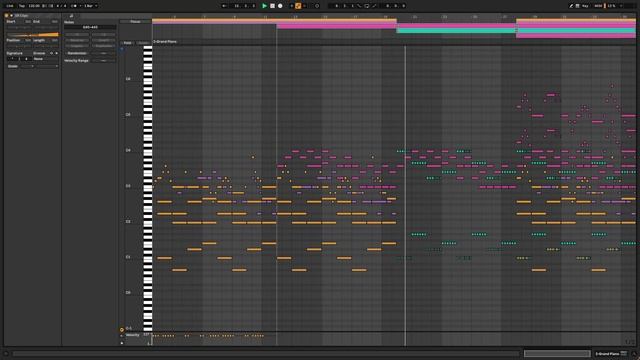The image size is (640, 360).
Task: Click the Duplicate notes button
Action: 104,46
